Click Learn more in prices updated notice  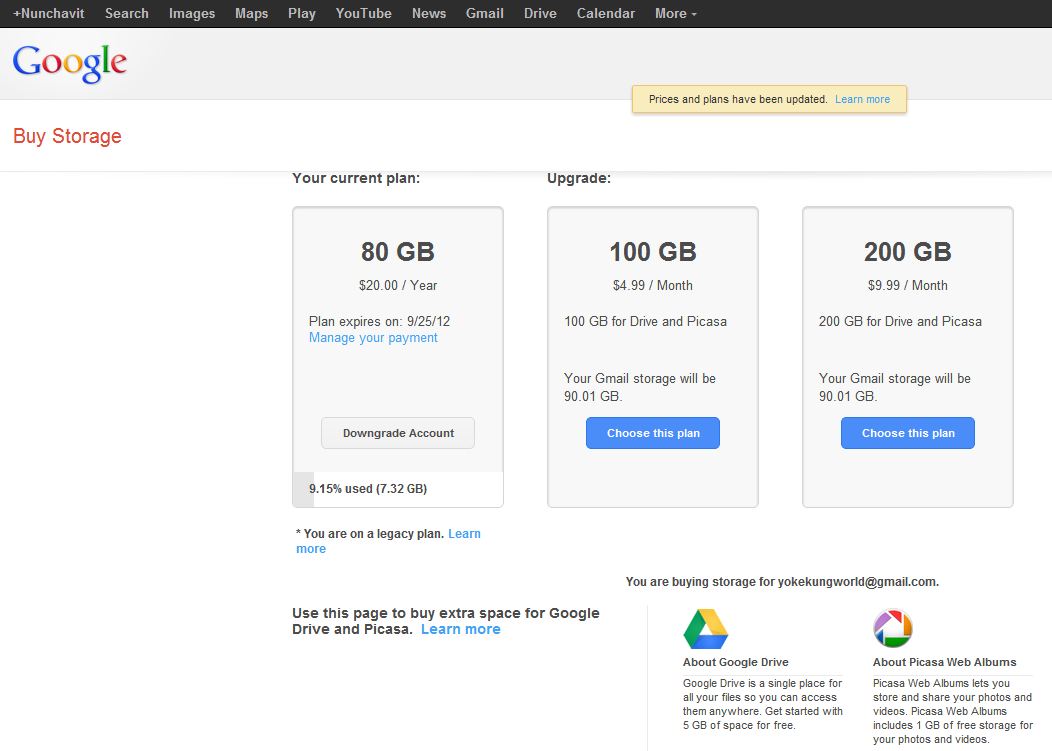862,99
